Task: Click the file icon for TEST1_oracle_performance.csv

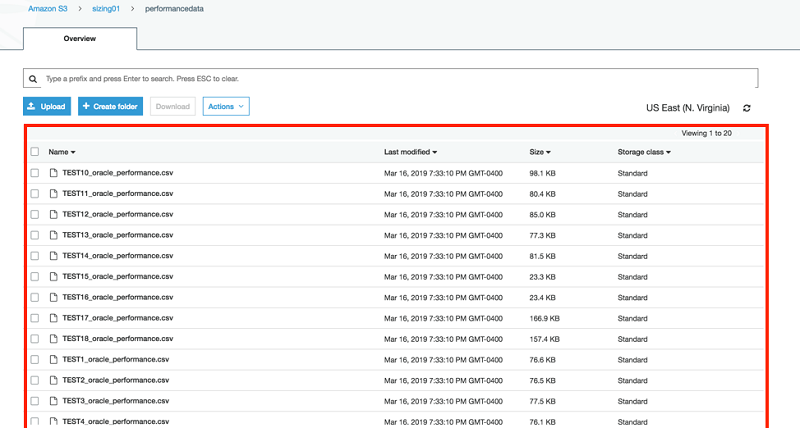Action: pos(53,359)
